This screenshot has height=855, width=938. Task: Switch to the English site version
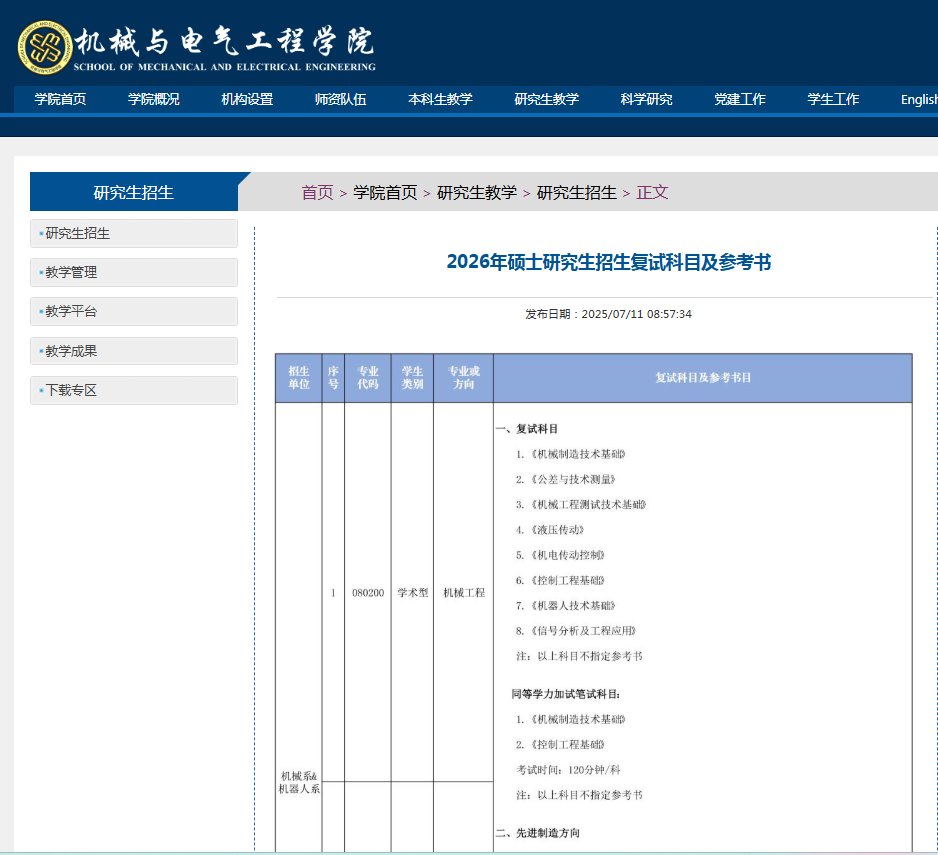pos(918,99)
